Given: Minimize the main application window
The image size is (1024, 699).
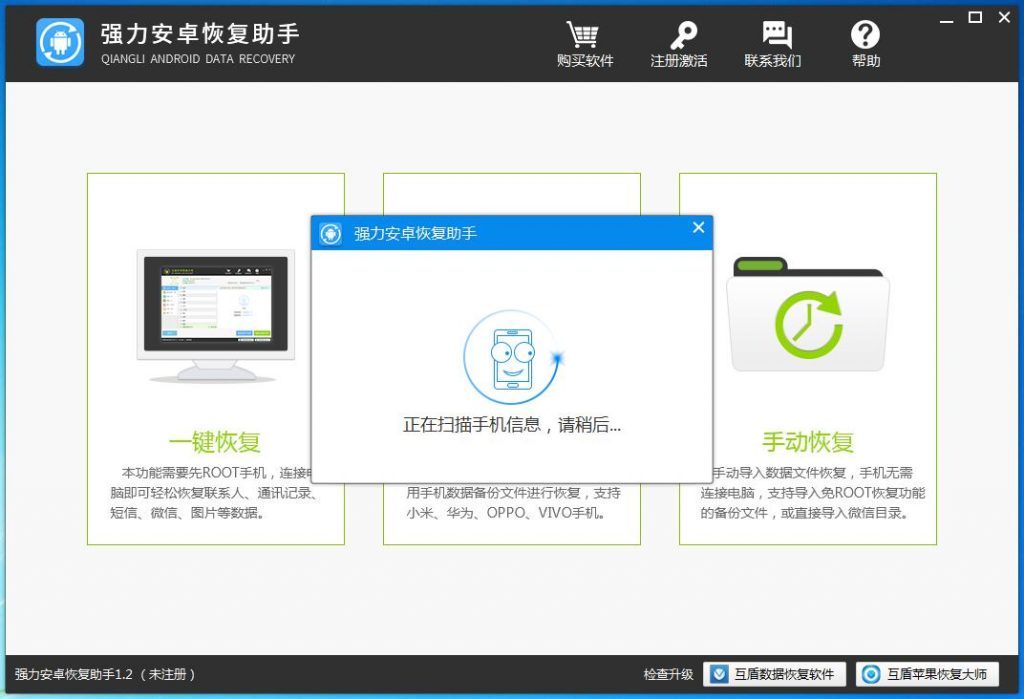Looking at the screenshot, I should (948, 18).
